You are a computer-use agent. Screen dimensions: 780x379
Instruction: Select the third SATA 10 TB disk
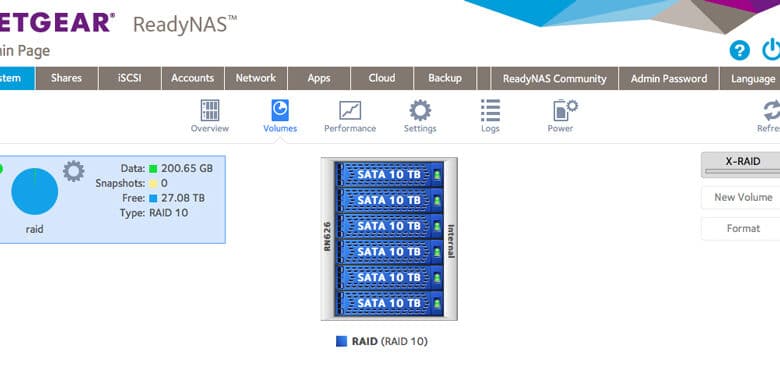[x=389, y=226]
